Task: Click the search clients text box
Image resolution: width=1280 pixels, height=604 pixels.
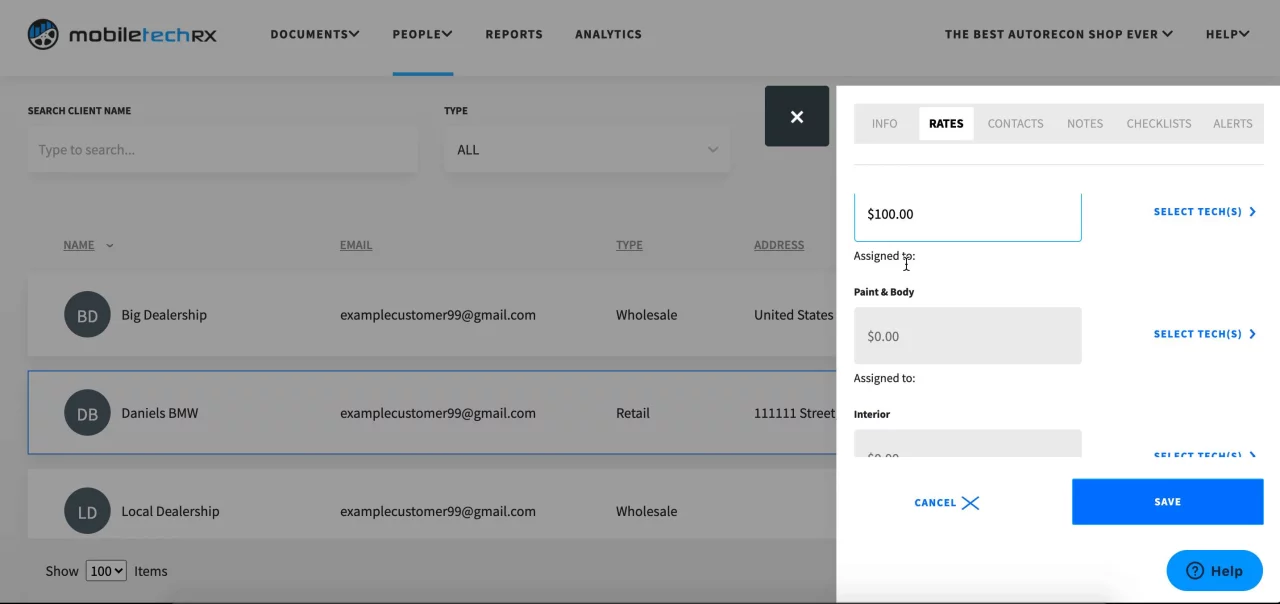Action: pos(222,149)
